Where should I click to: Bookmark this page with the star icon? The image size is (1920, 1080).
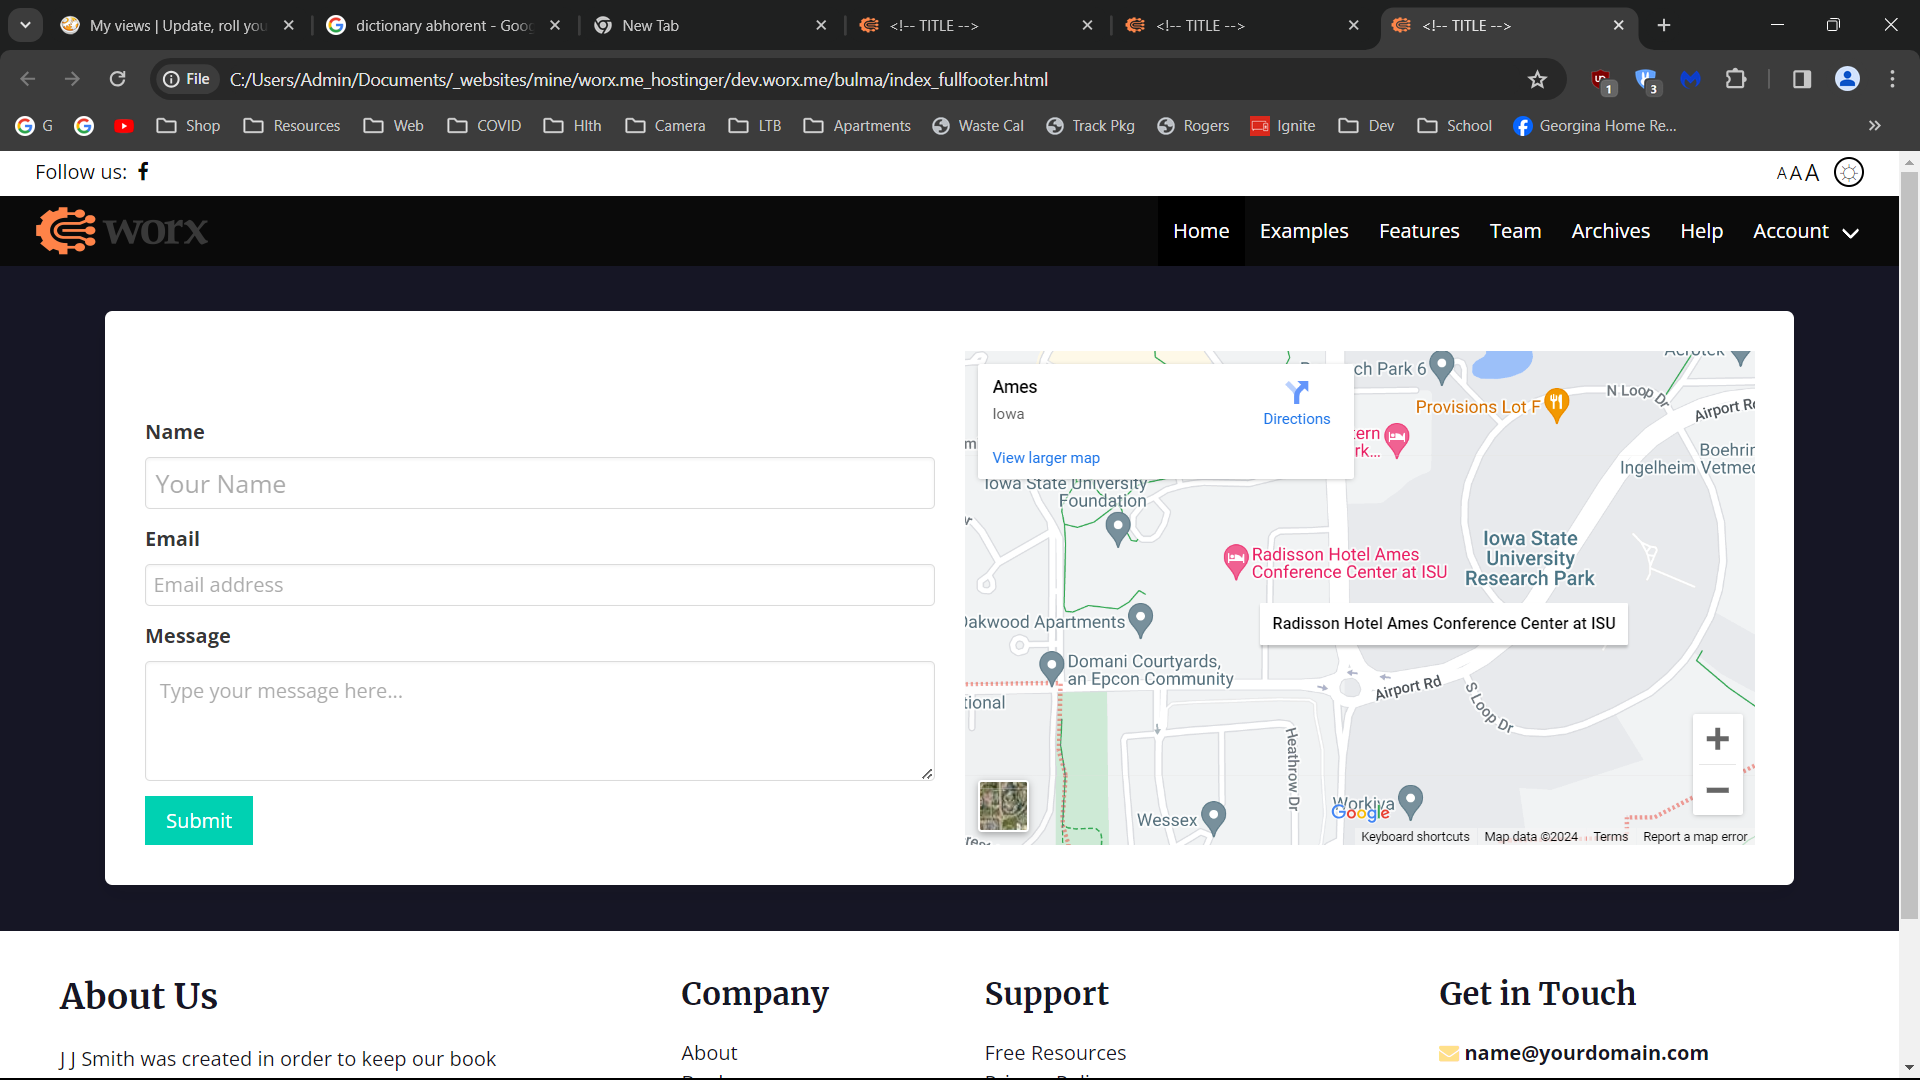pos(1537,79)
